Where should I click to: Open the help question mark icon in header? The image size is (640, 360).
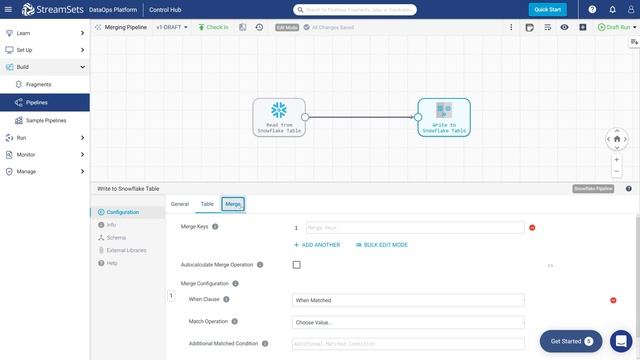point(592,9)
